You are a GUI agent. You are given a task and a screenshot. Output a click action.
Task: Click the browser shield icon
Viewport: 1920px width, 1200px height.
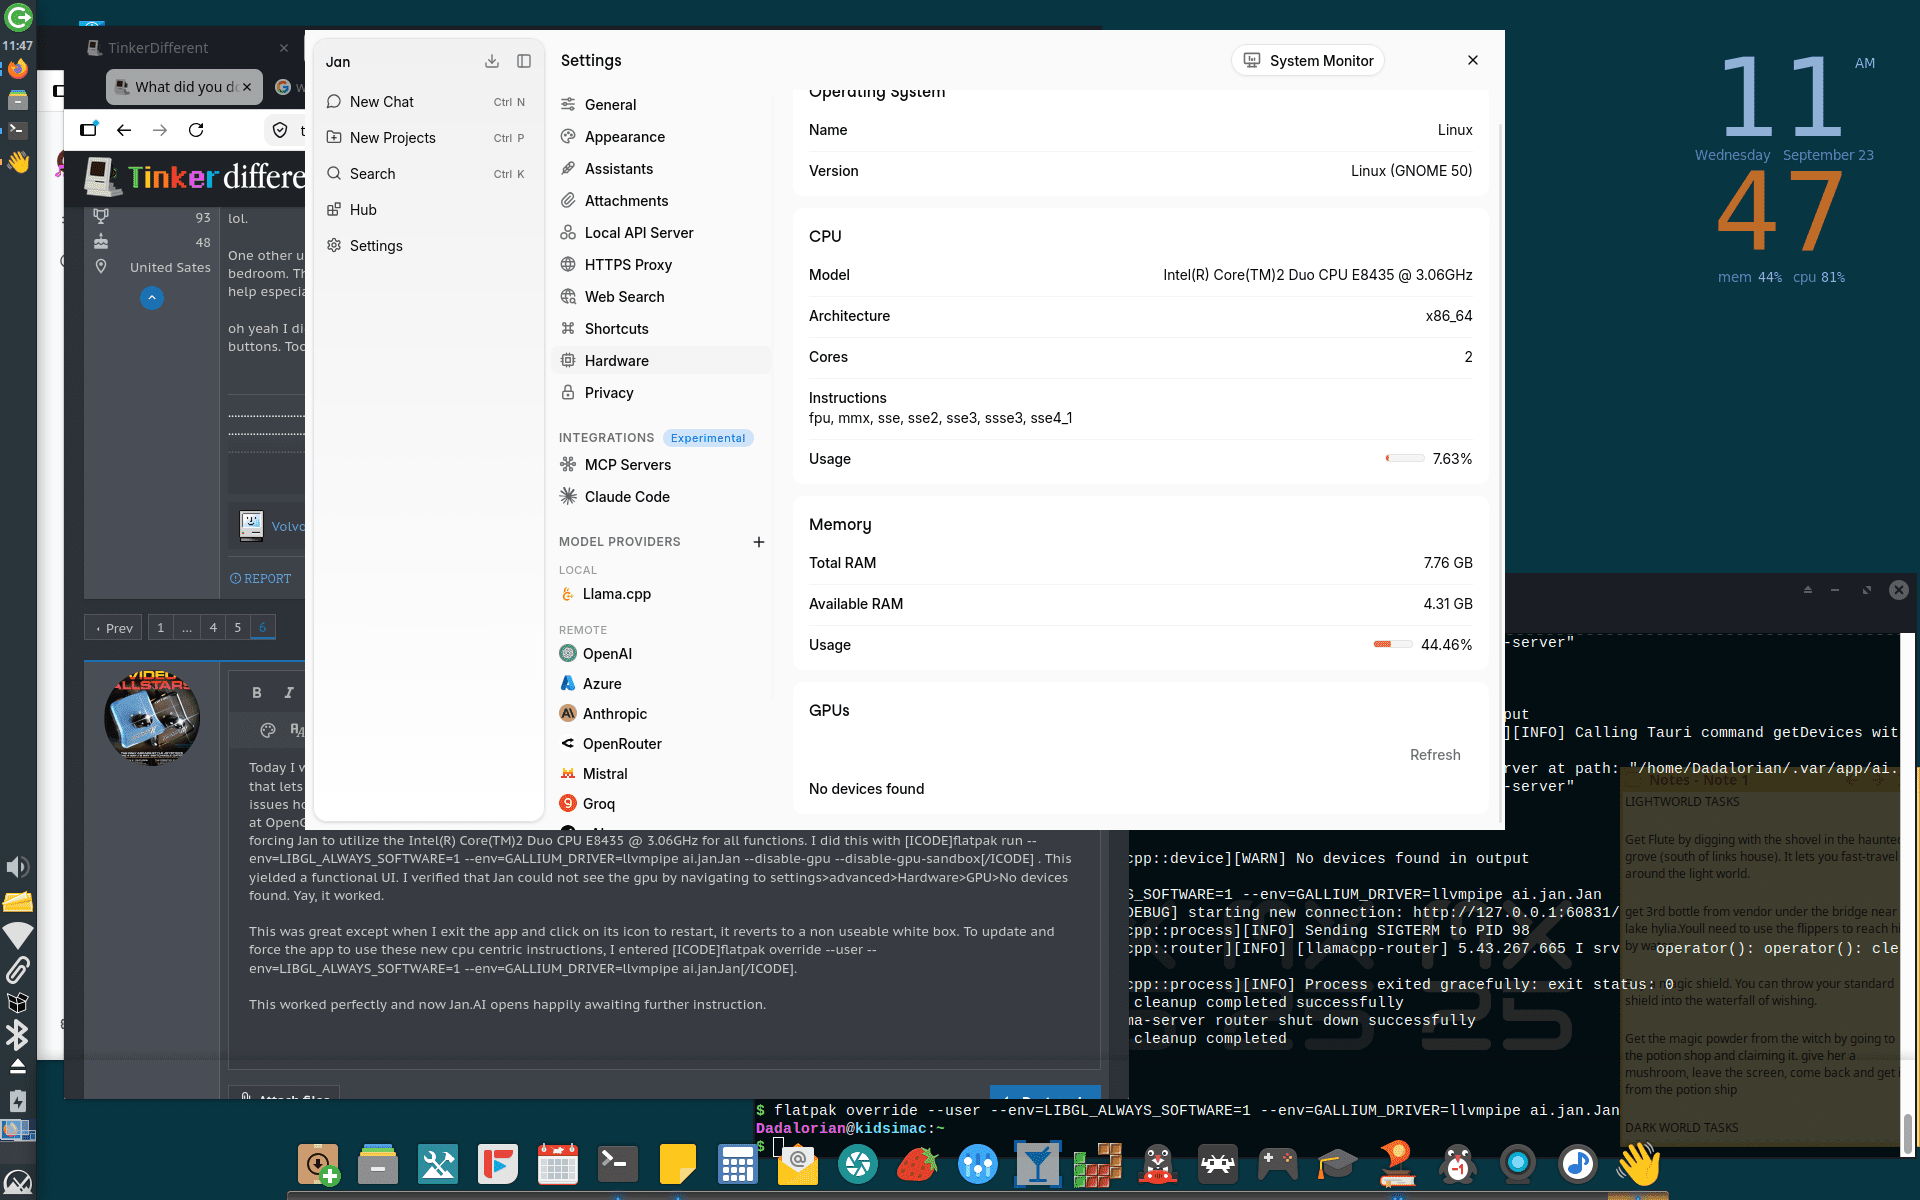click(280, 130)
